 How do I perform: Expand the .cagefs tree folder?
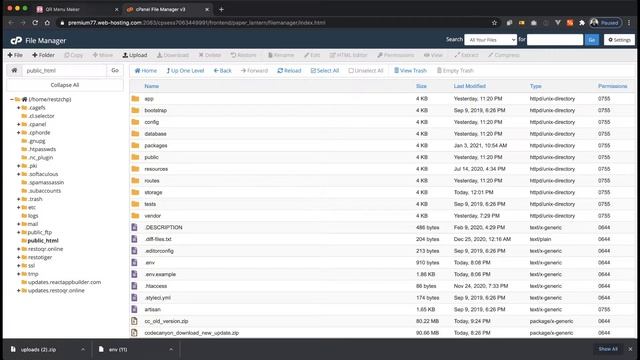pyautogui.click(x=18, y=108)
